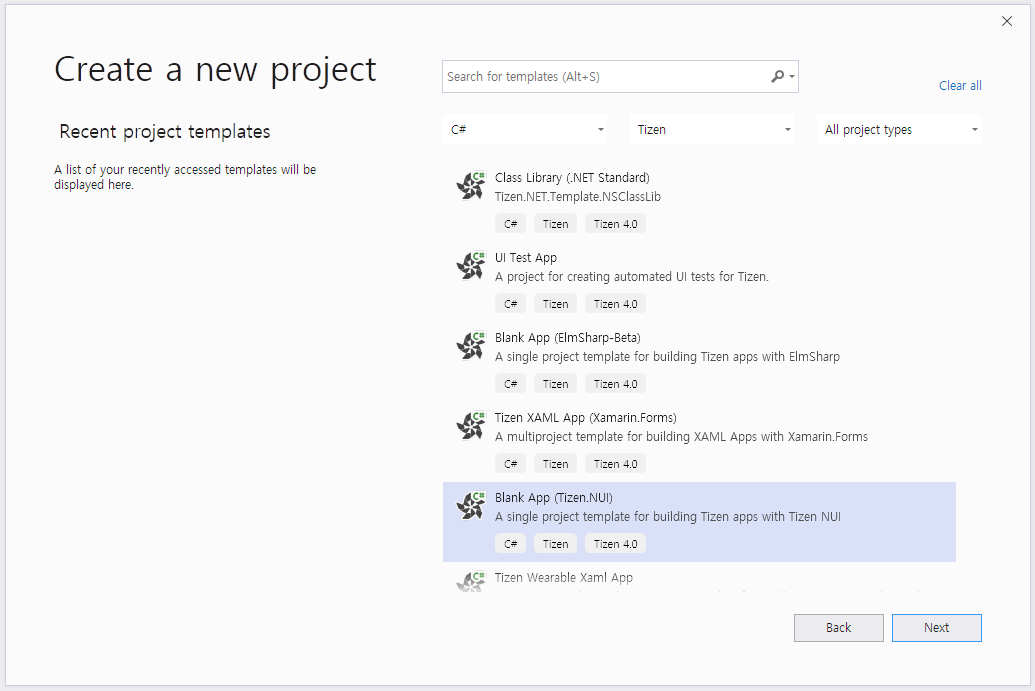
Task: Click the Tizen Wearable Xaml App icon
Action: coord(470,581)
